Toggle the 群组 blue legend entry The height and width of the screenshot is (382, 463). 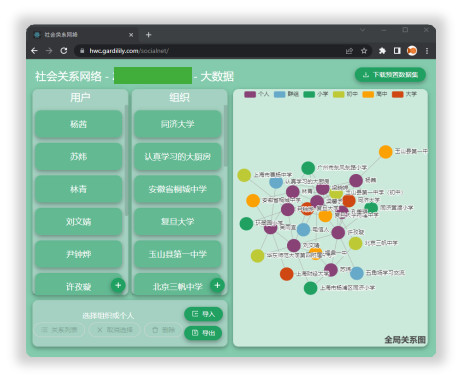286,94
